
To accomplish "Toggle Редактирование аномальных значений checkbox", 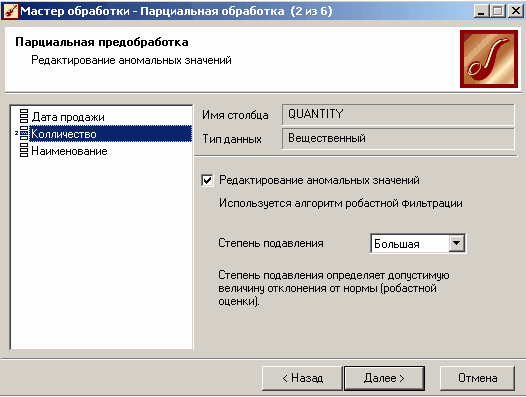I will pyautogui.click(x=207, y=180).
